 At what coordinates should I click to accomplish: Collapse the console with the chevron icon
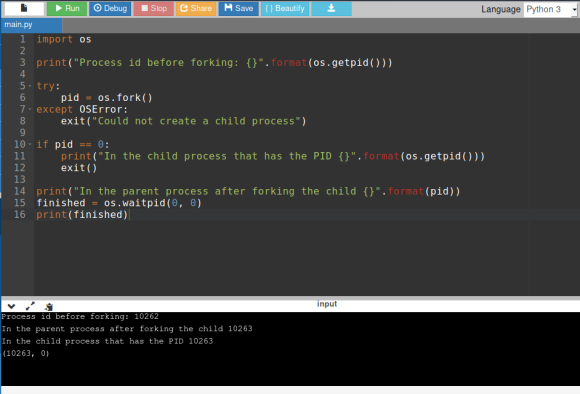pos(11,306)
